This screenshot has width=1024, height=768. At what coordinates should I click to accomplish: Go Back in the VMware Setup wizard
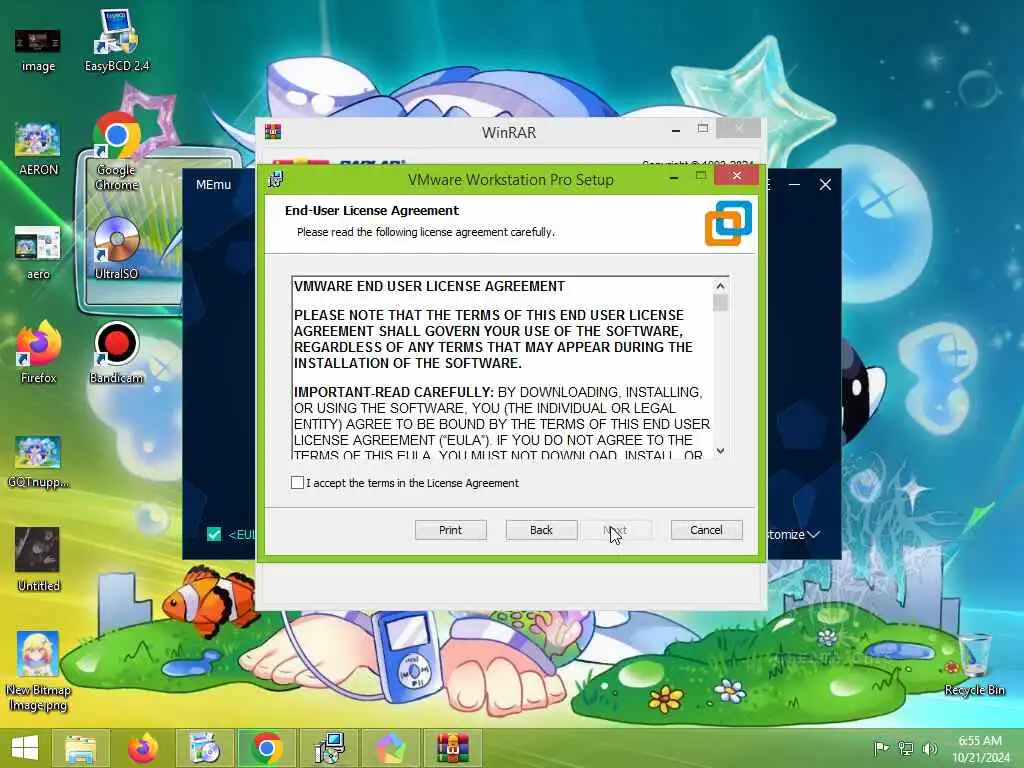(541, 530)
